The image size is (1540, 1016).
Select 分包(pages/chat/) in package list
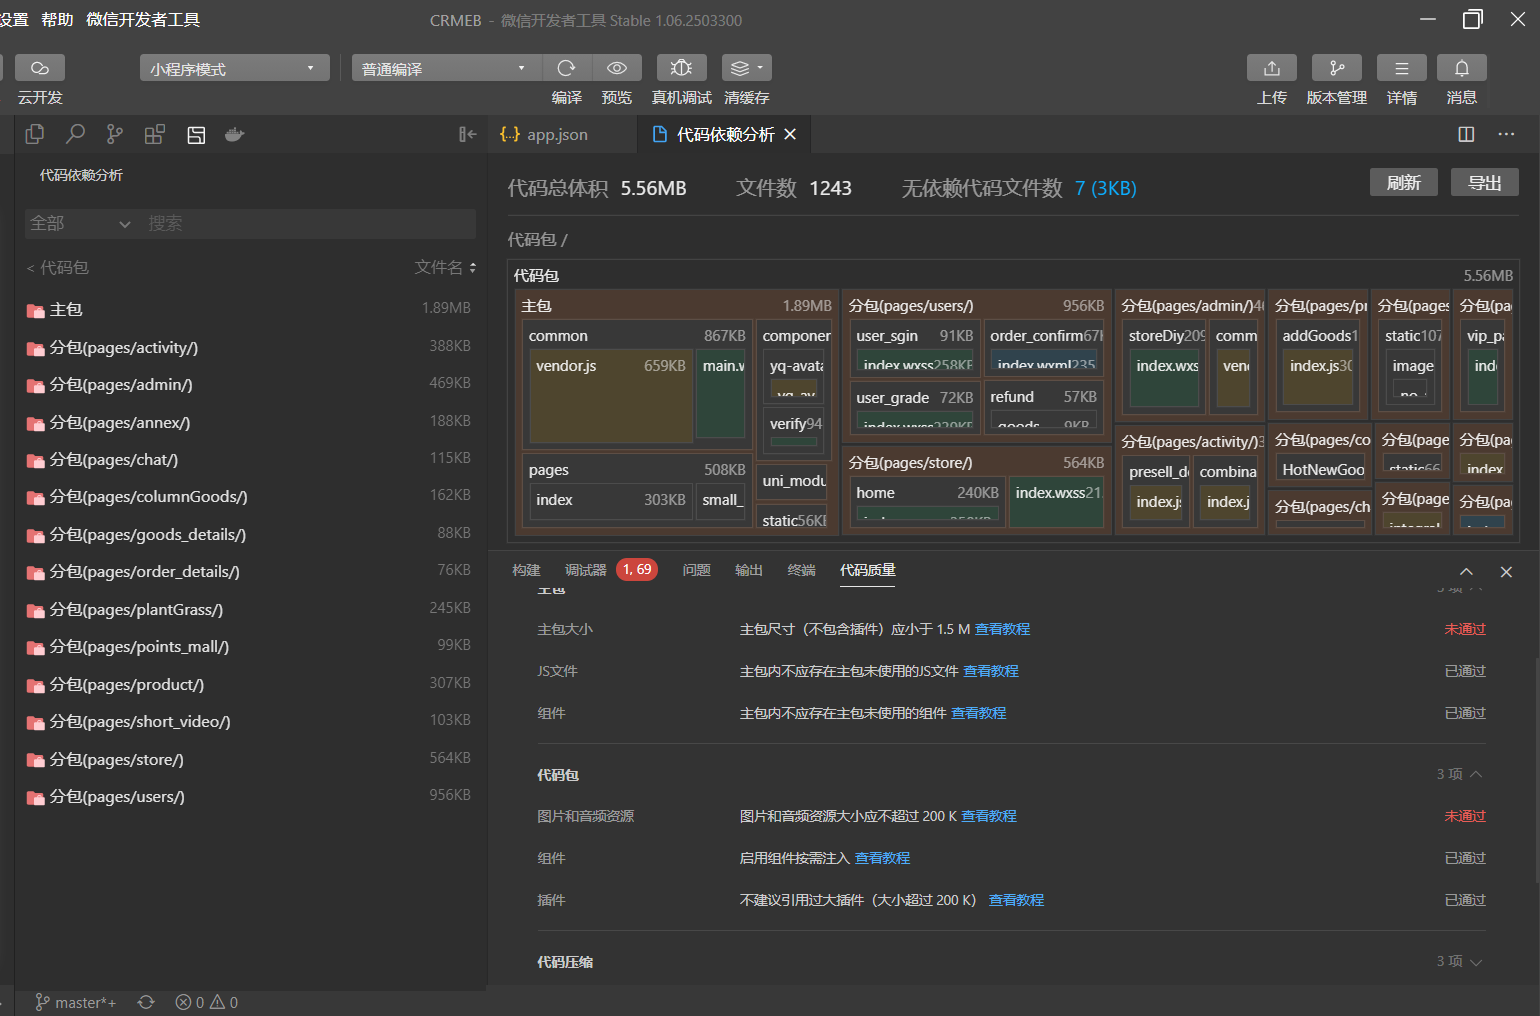pos(248,459)
